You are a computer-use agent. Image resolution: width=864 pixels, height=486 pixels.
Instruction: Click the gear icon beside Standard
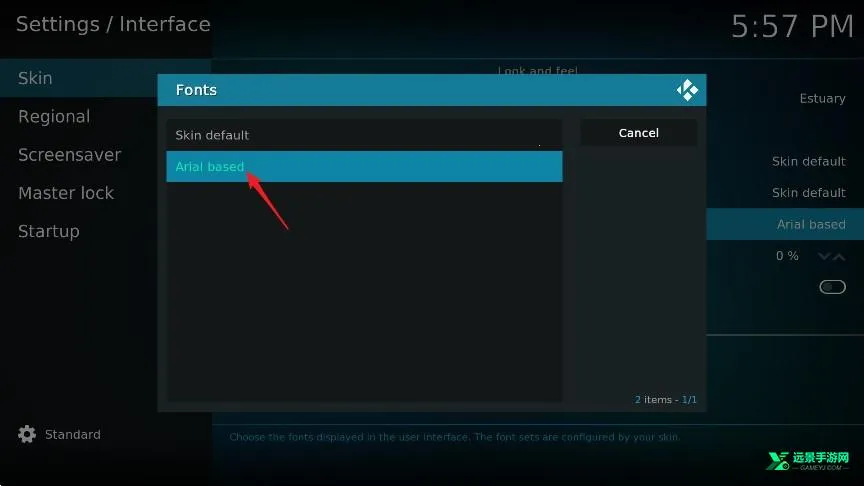tap(27, 435)
